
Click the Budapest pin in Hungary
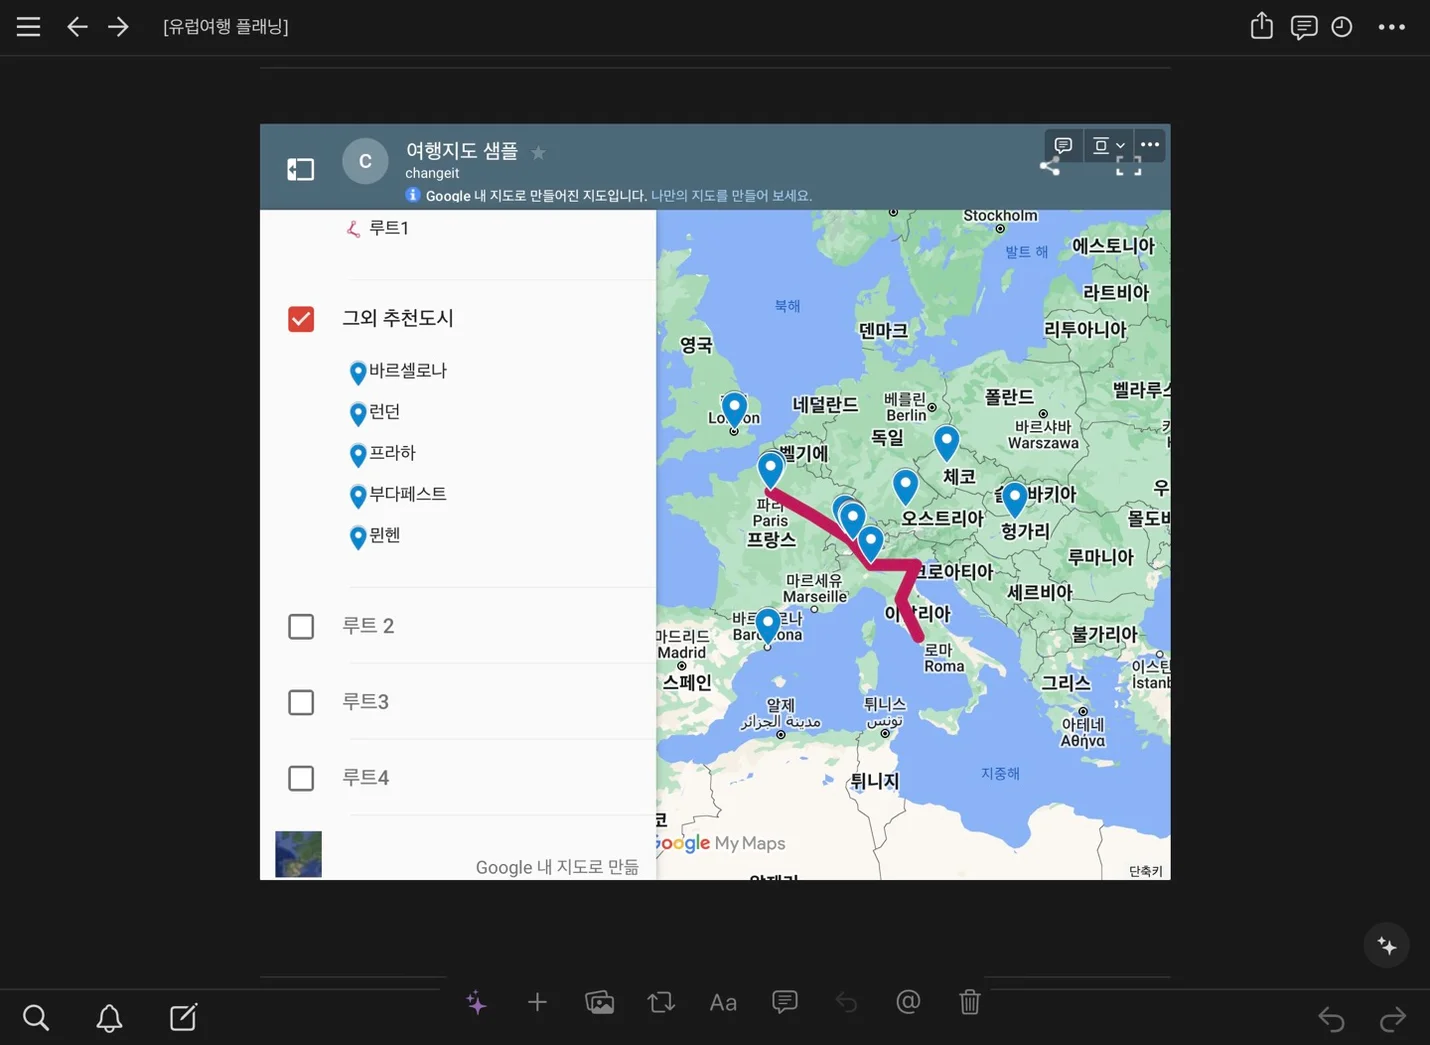(x=1014, y=498)
